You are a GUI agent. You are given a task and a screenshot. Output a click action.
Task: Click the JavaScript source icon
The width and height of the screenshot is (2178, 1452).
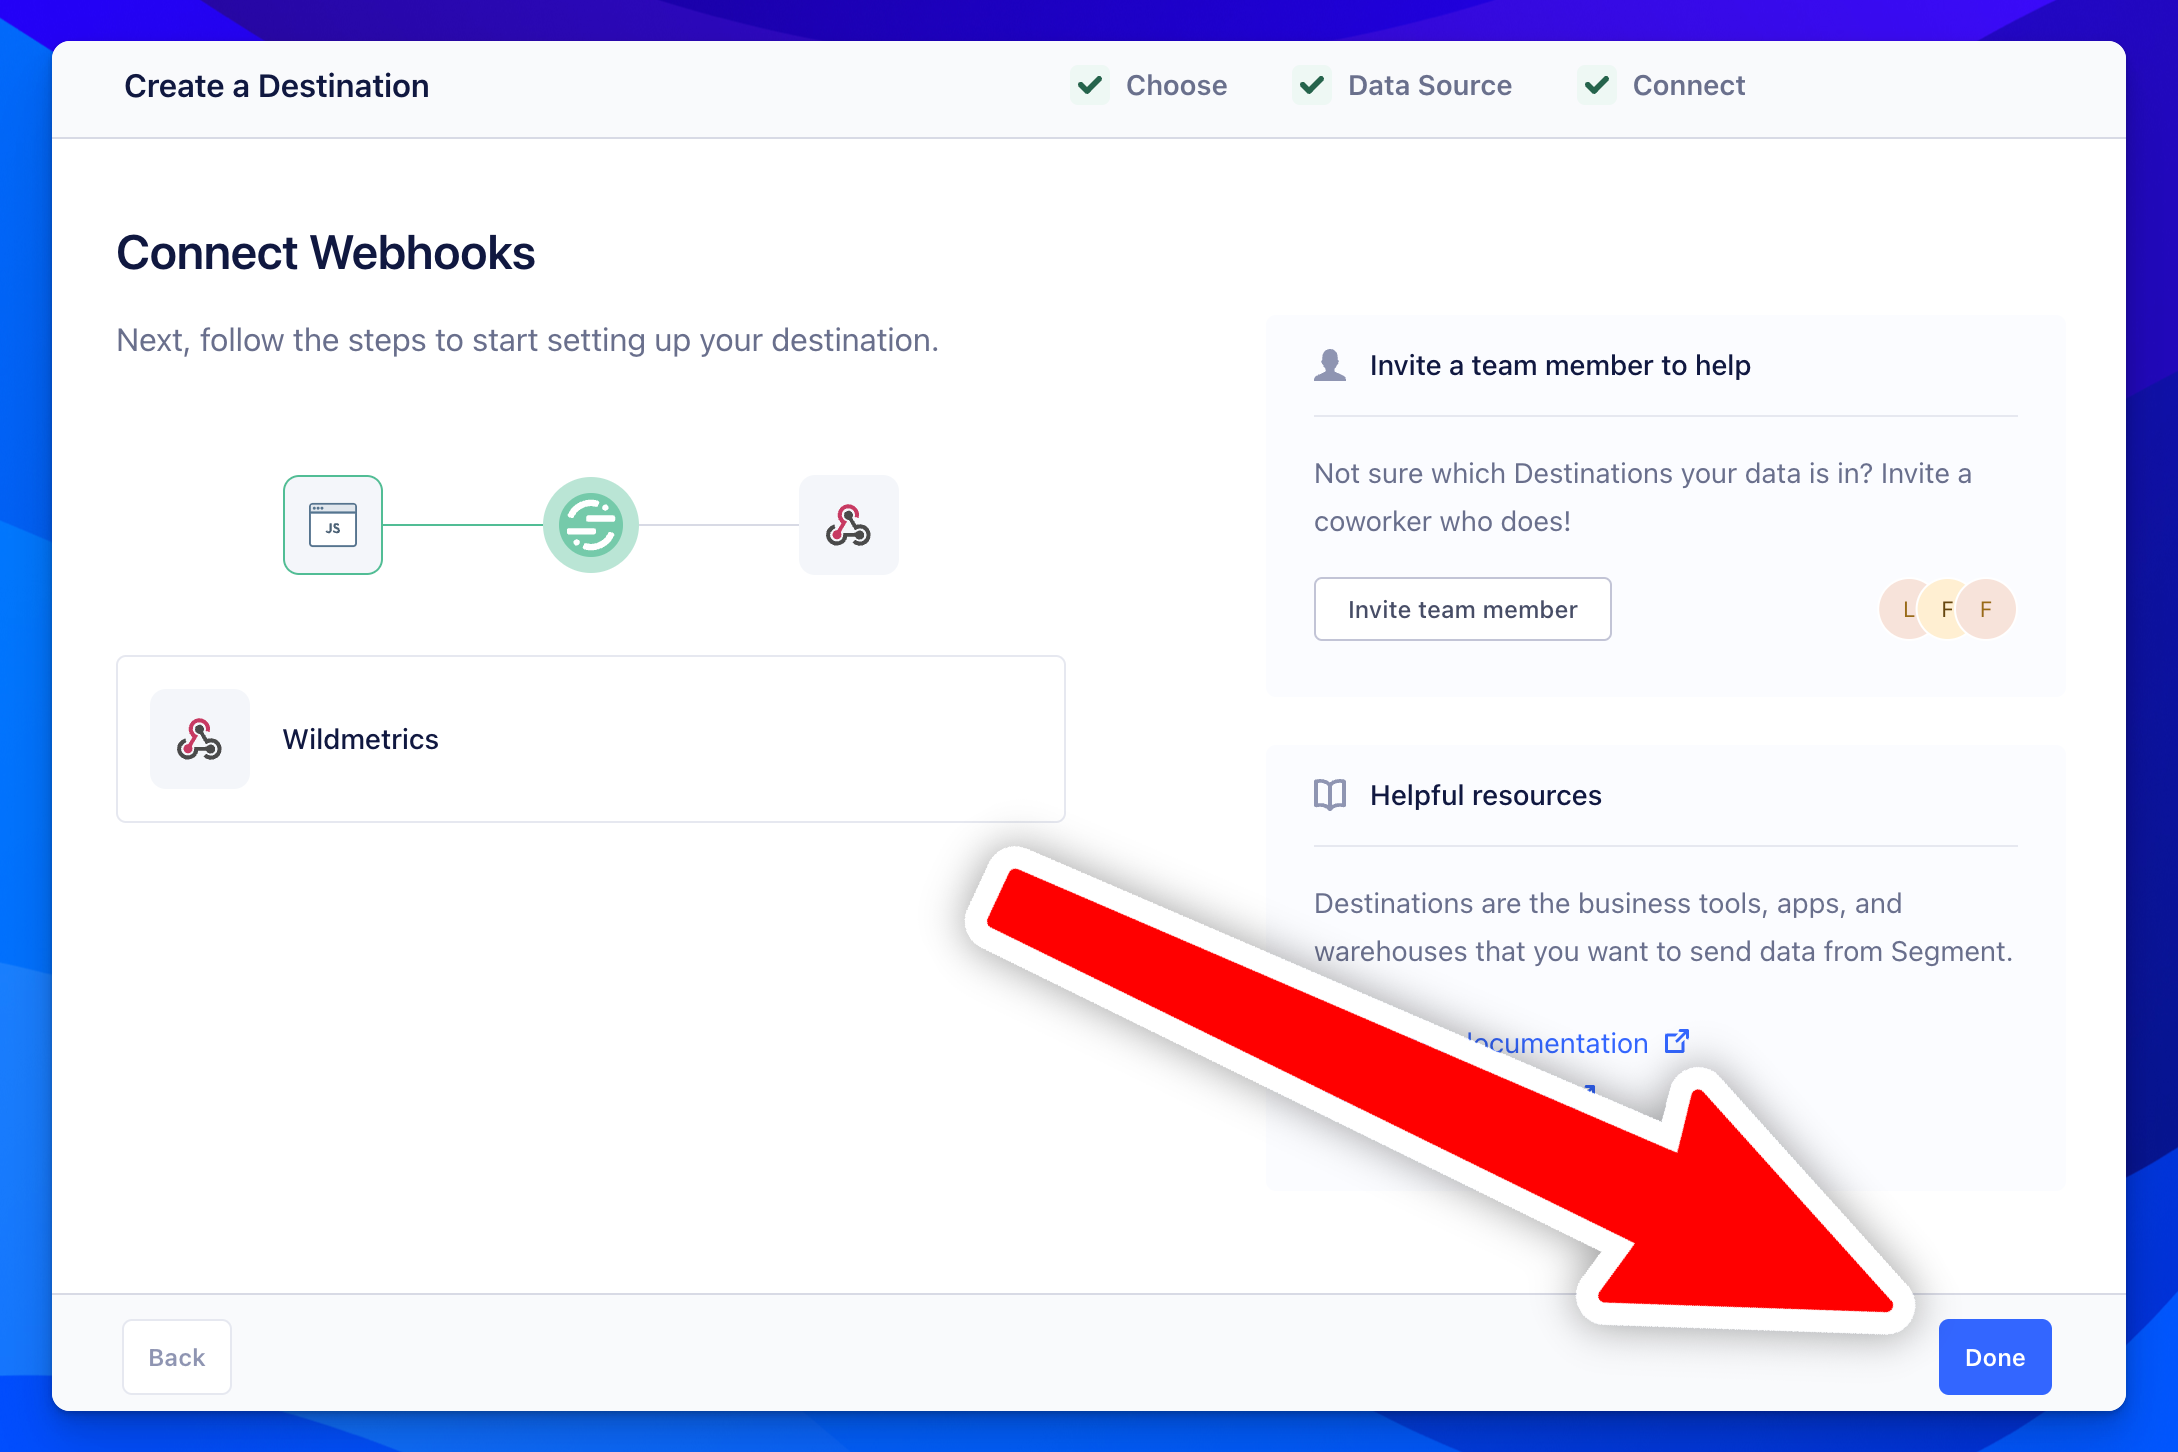point(333,525)
